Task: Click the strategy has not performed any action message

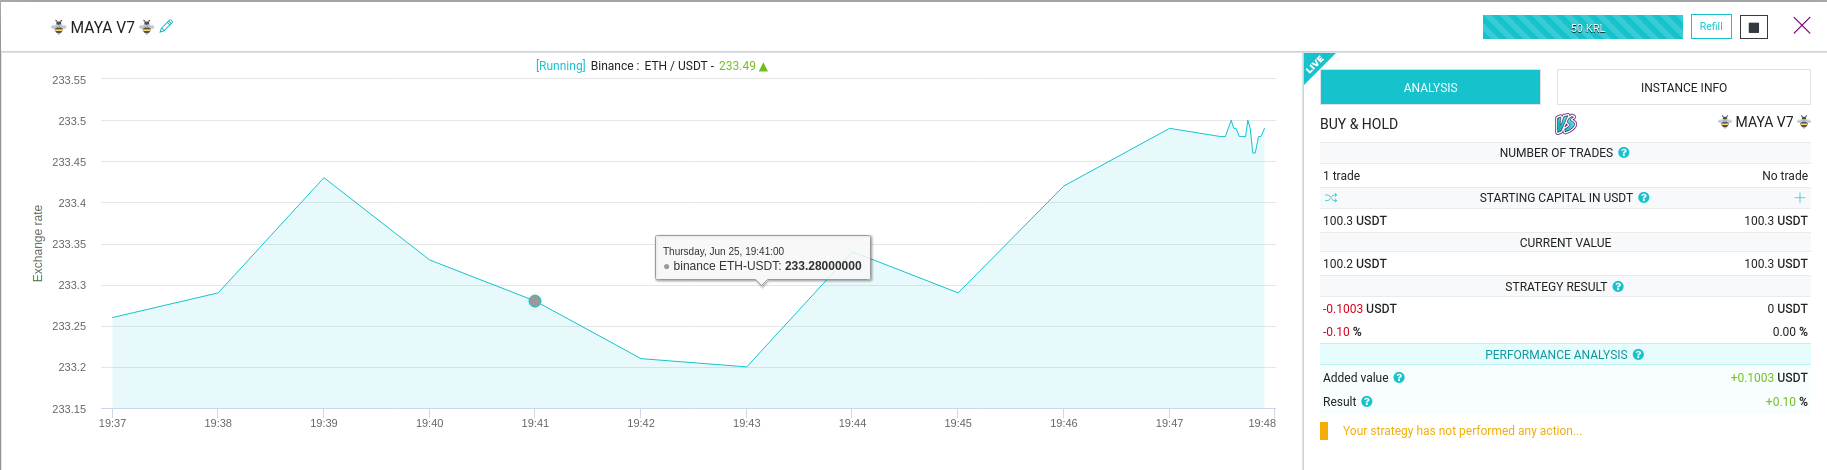Action: click(x=1462, y=431)
